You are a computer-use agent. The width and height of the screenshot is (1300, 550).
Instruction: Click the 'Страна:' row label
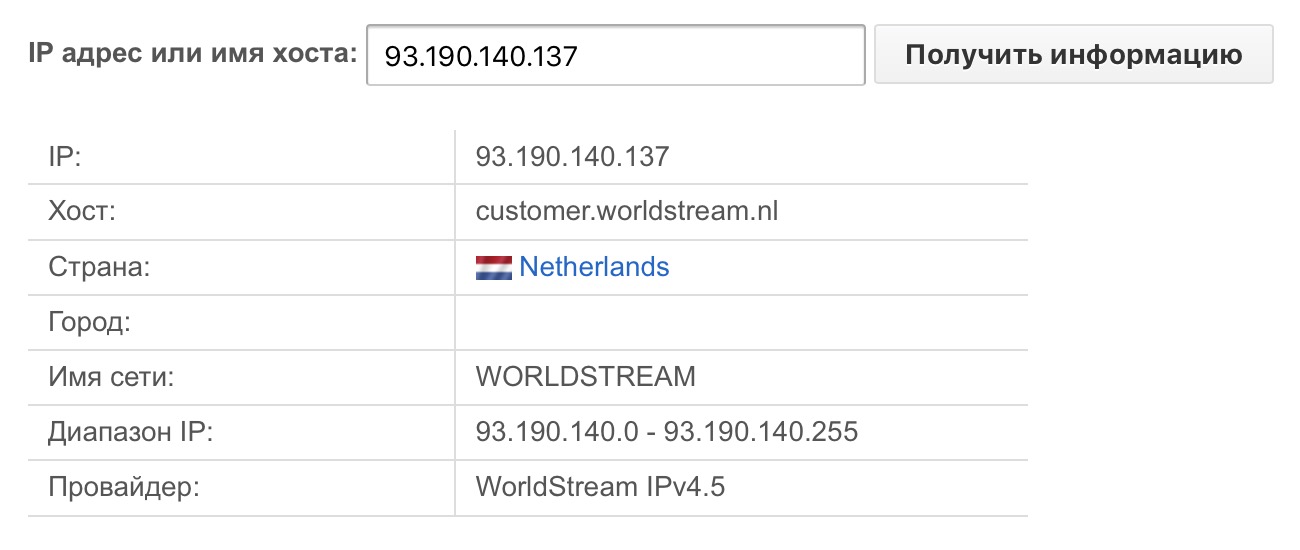(x=96, y=267)
